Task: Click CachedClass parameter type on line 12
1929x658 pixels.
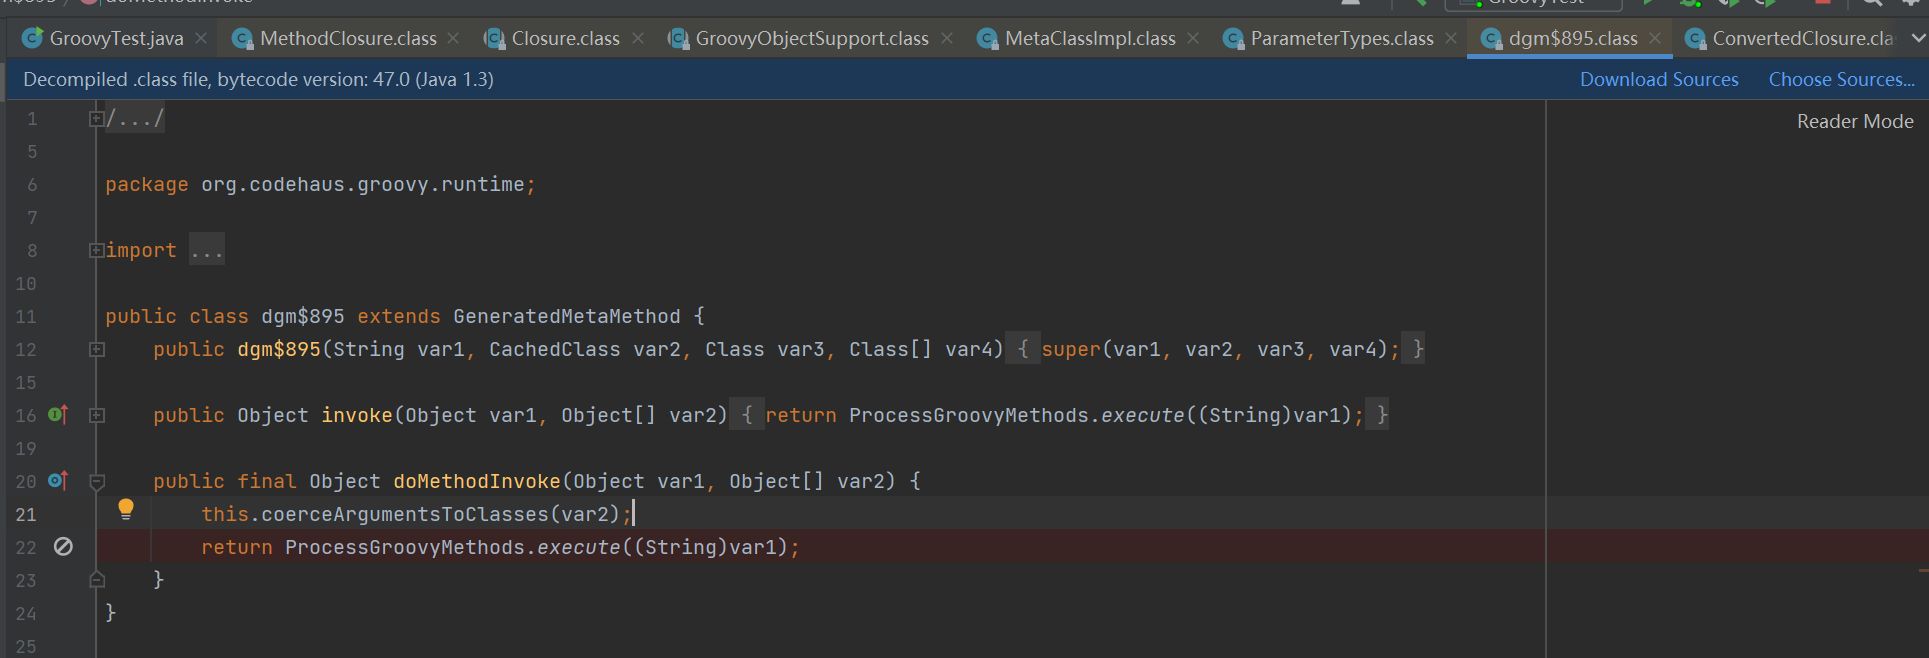Action: pos(555,350)
